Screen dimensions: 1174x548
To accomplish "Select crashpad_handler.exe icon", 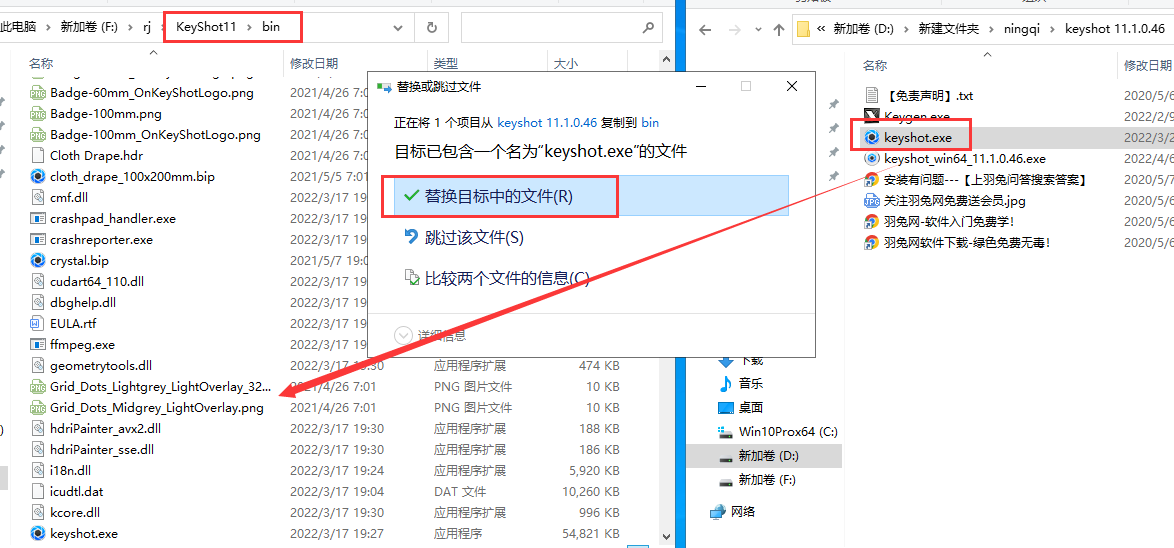I will [37, 219].
